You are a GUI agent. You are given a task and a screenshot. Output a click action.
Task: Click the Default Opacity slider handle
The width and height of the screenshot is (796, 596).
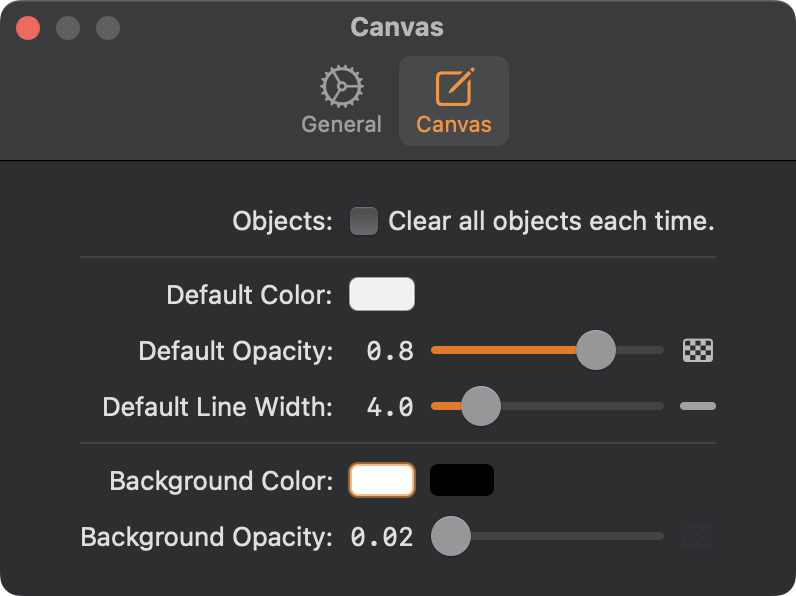point(596,350)
